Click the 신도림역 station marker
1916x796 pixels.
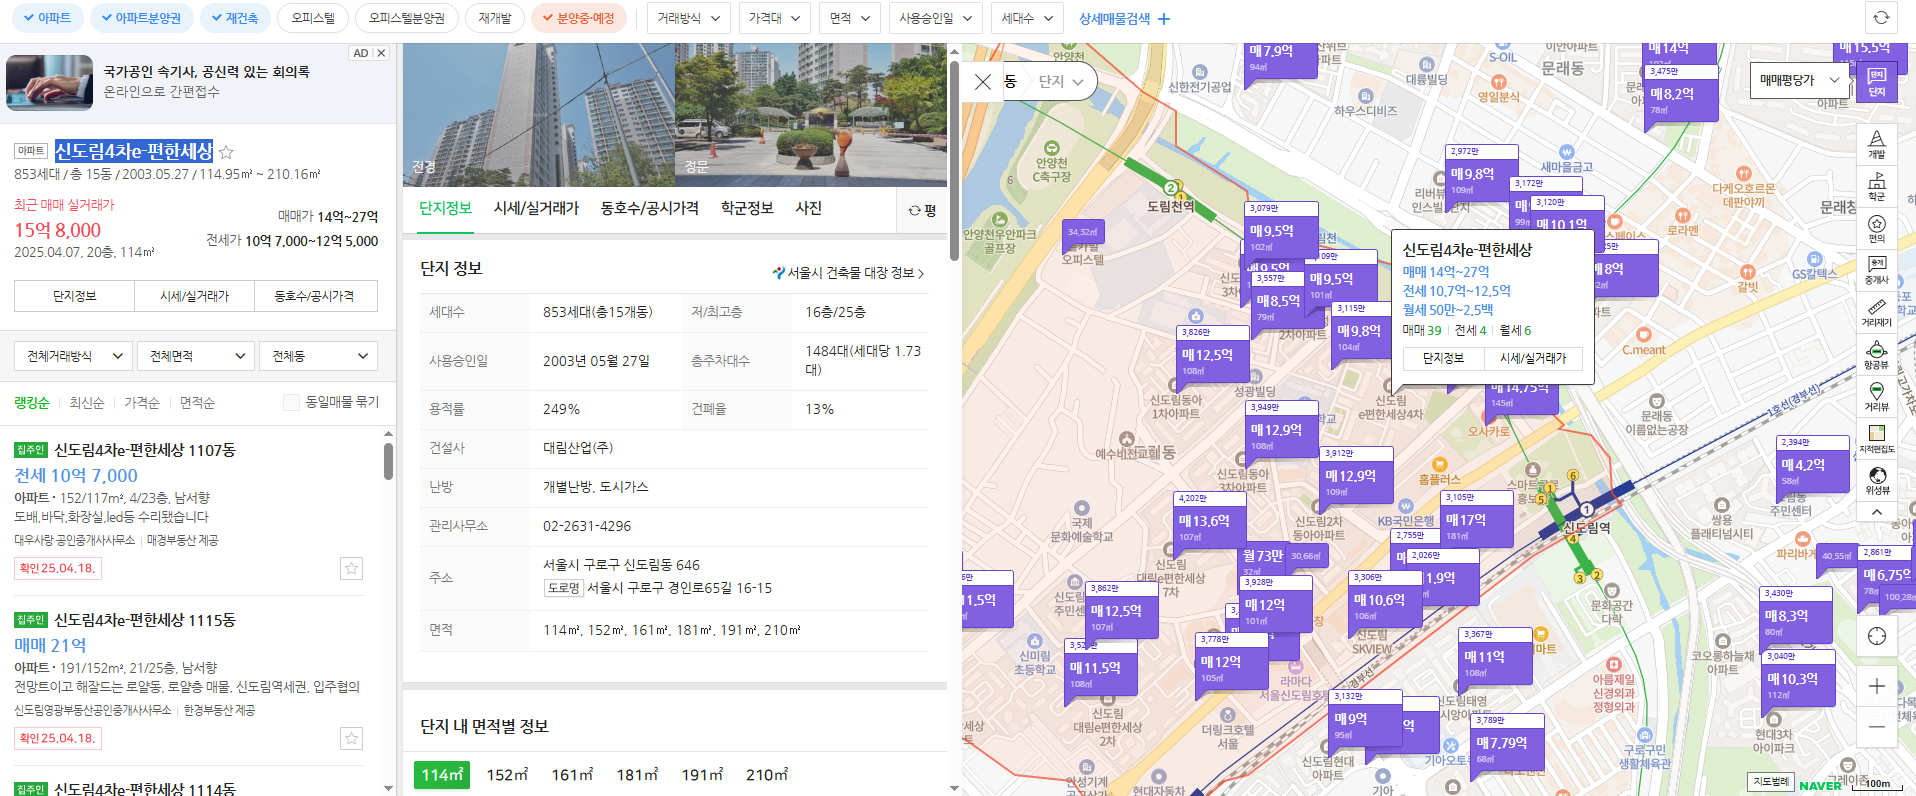(x=1587, y=510)
